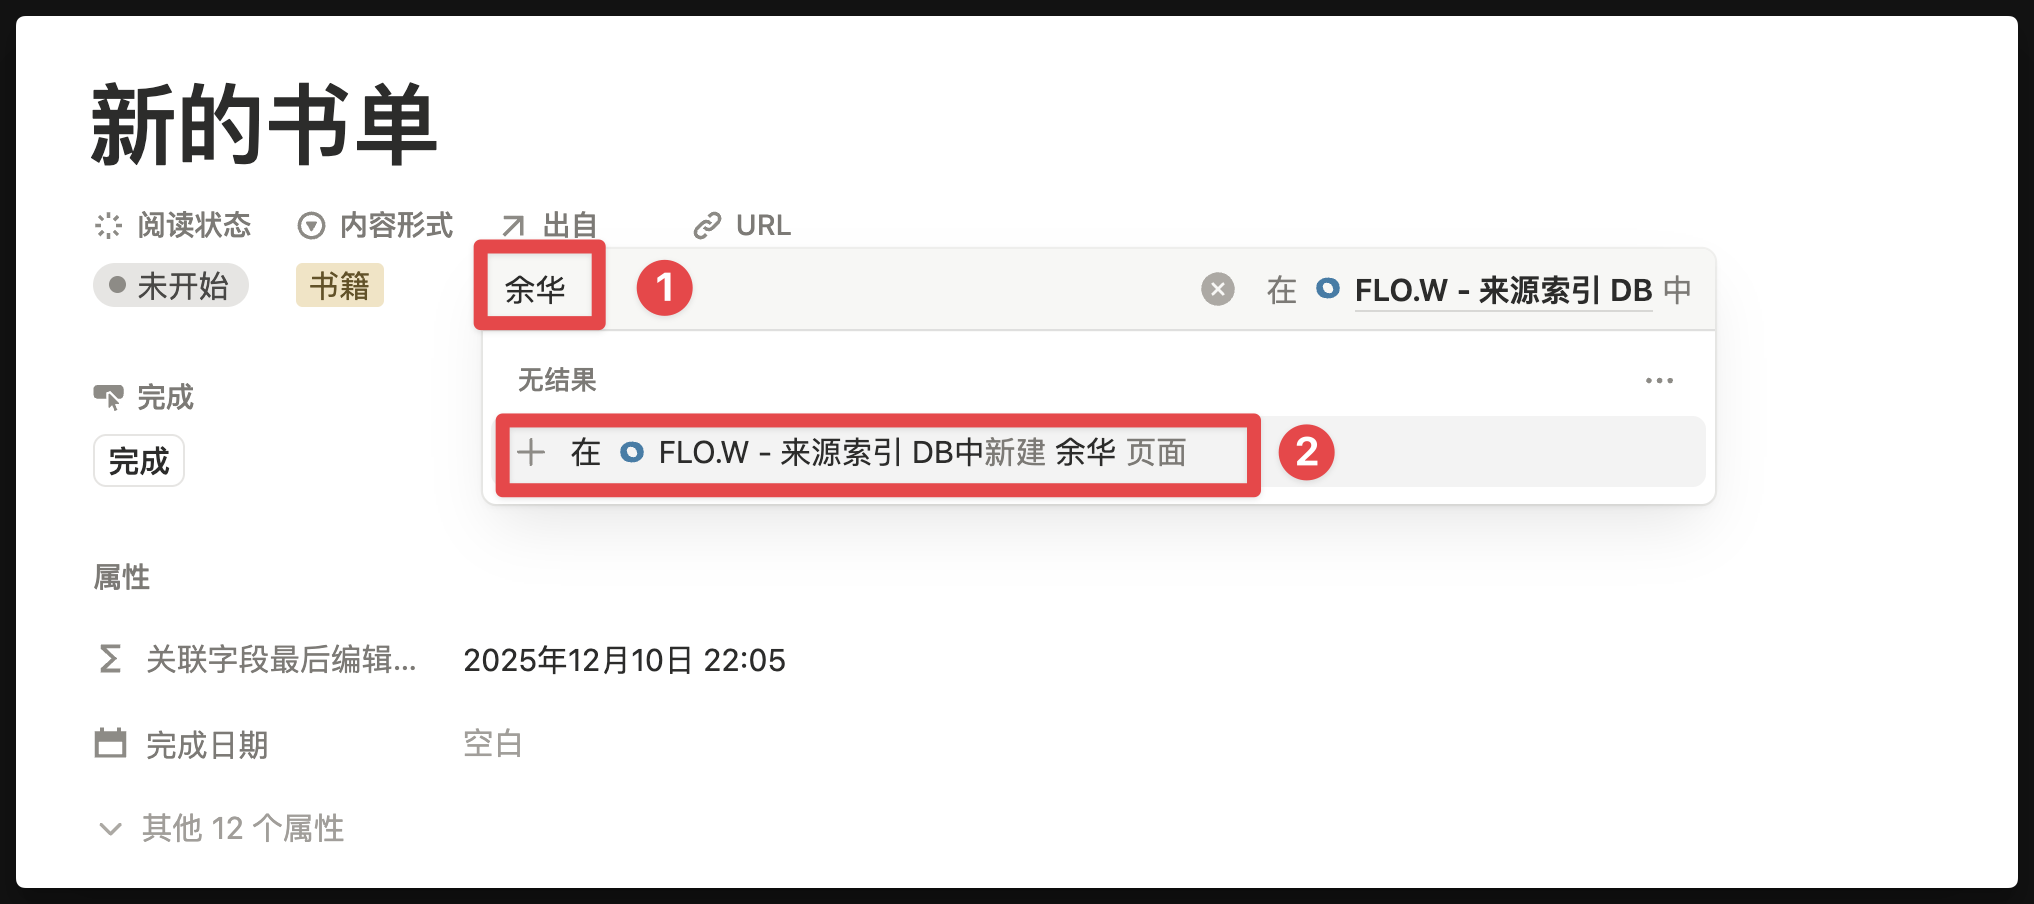
Task: Click the URL link property icon
Action: pyautogui.click(x=707, y=226)
